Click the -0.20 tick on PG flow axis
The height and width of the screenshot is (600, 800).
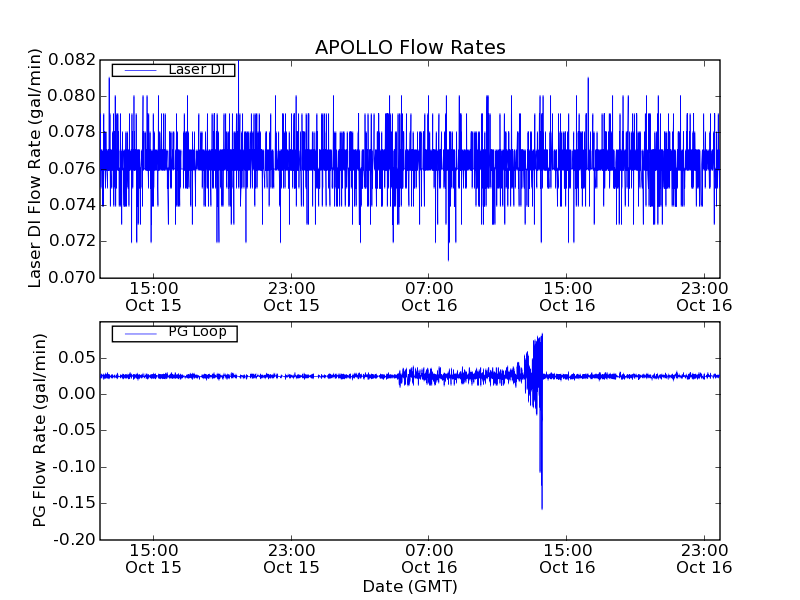point(74,539)
